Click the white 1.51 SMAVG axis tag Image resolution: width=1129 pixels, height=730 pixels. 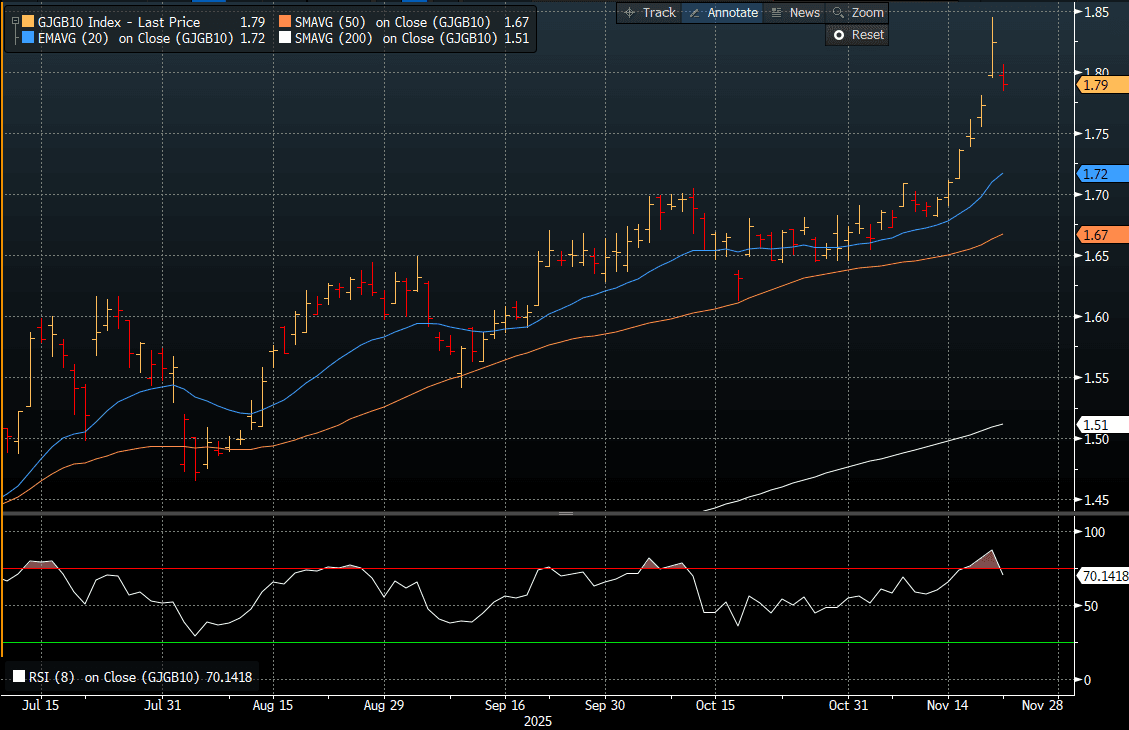click(x=1096, y=424)
